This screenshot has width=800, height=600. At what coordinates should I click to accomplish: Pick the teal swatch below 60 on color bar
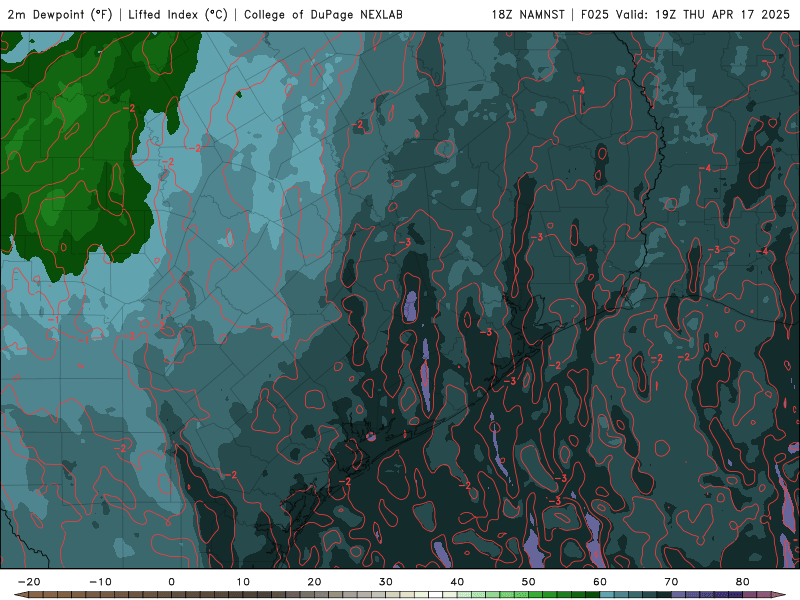[607, 594]
